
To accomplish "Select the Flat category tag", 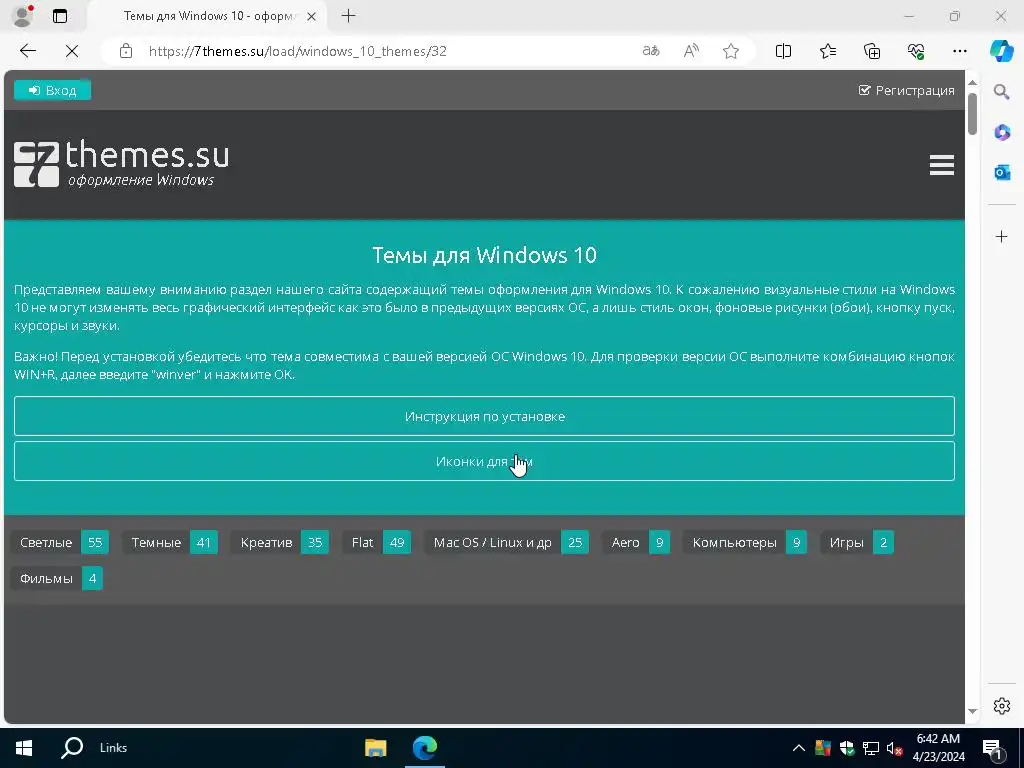I will (377, 542).
